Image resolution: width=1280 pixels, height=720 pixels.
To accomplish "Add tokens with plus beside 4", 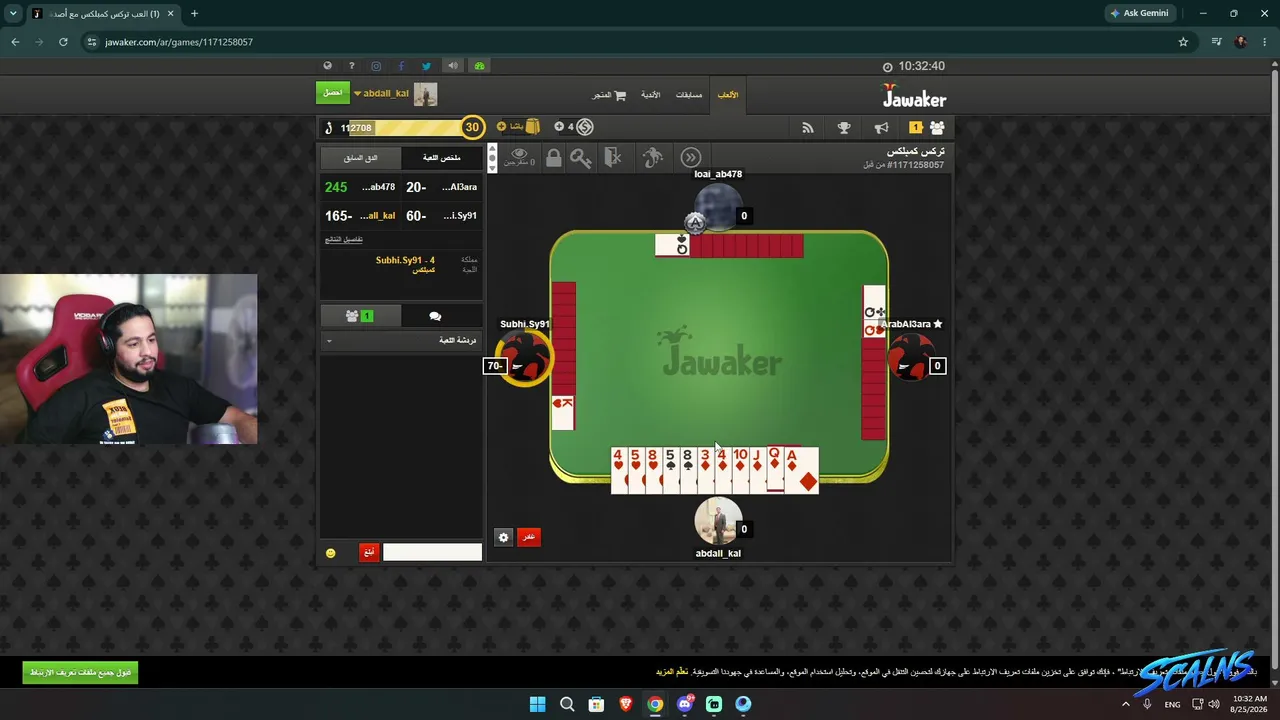I will 559,127.
